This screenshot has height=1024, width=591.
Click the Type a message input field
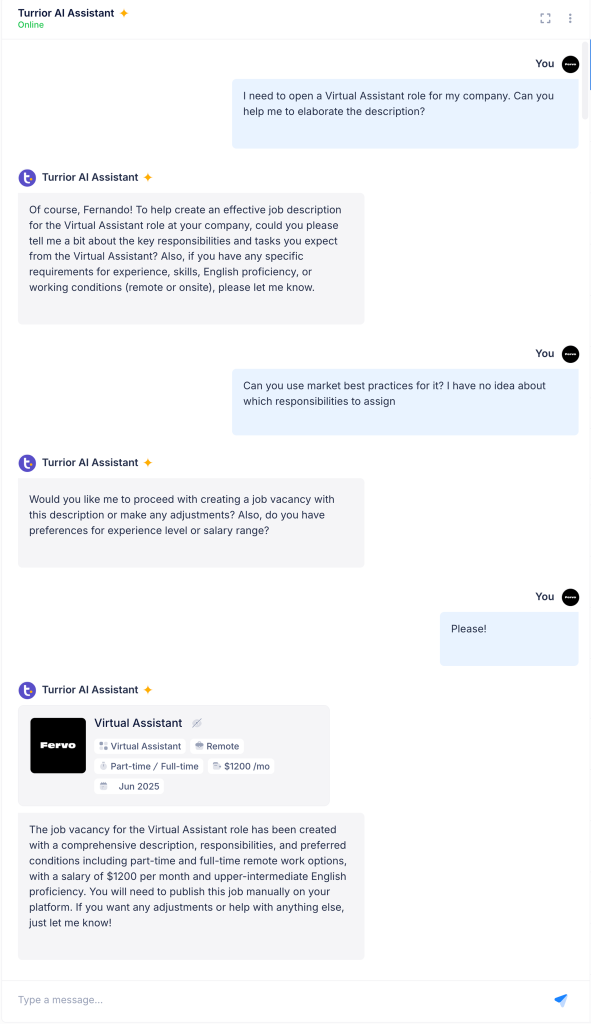point(281,1000)
